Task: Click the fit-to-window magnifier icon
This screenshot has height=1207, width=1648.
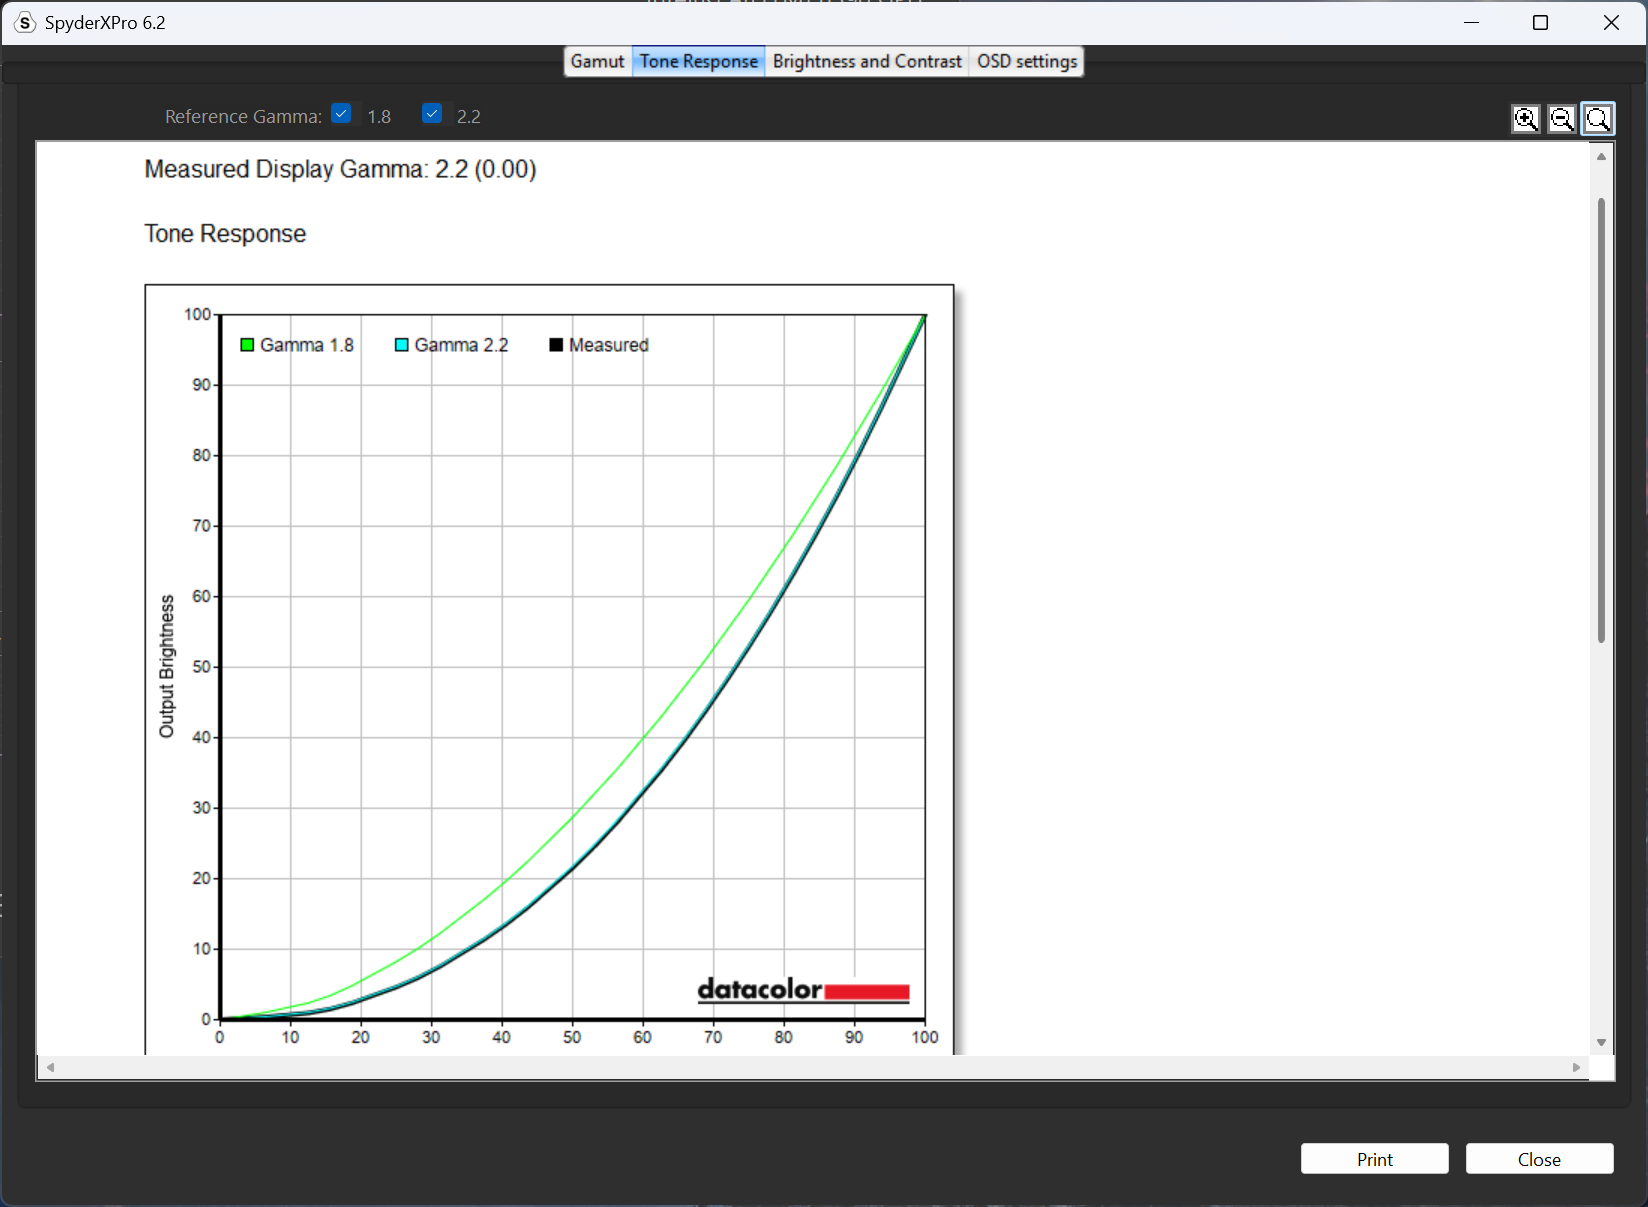Action: click(1598, 119)
